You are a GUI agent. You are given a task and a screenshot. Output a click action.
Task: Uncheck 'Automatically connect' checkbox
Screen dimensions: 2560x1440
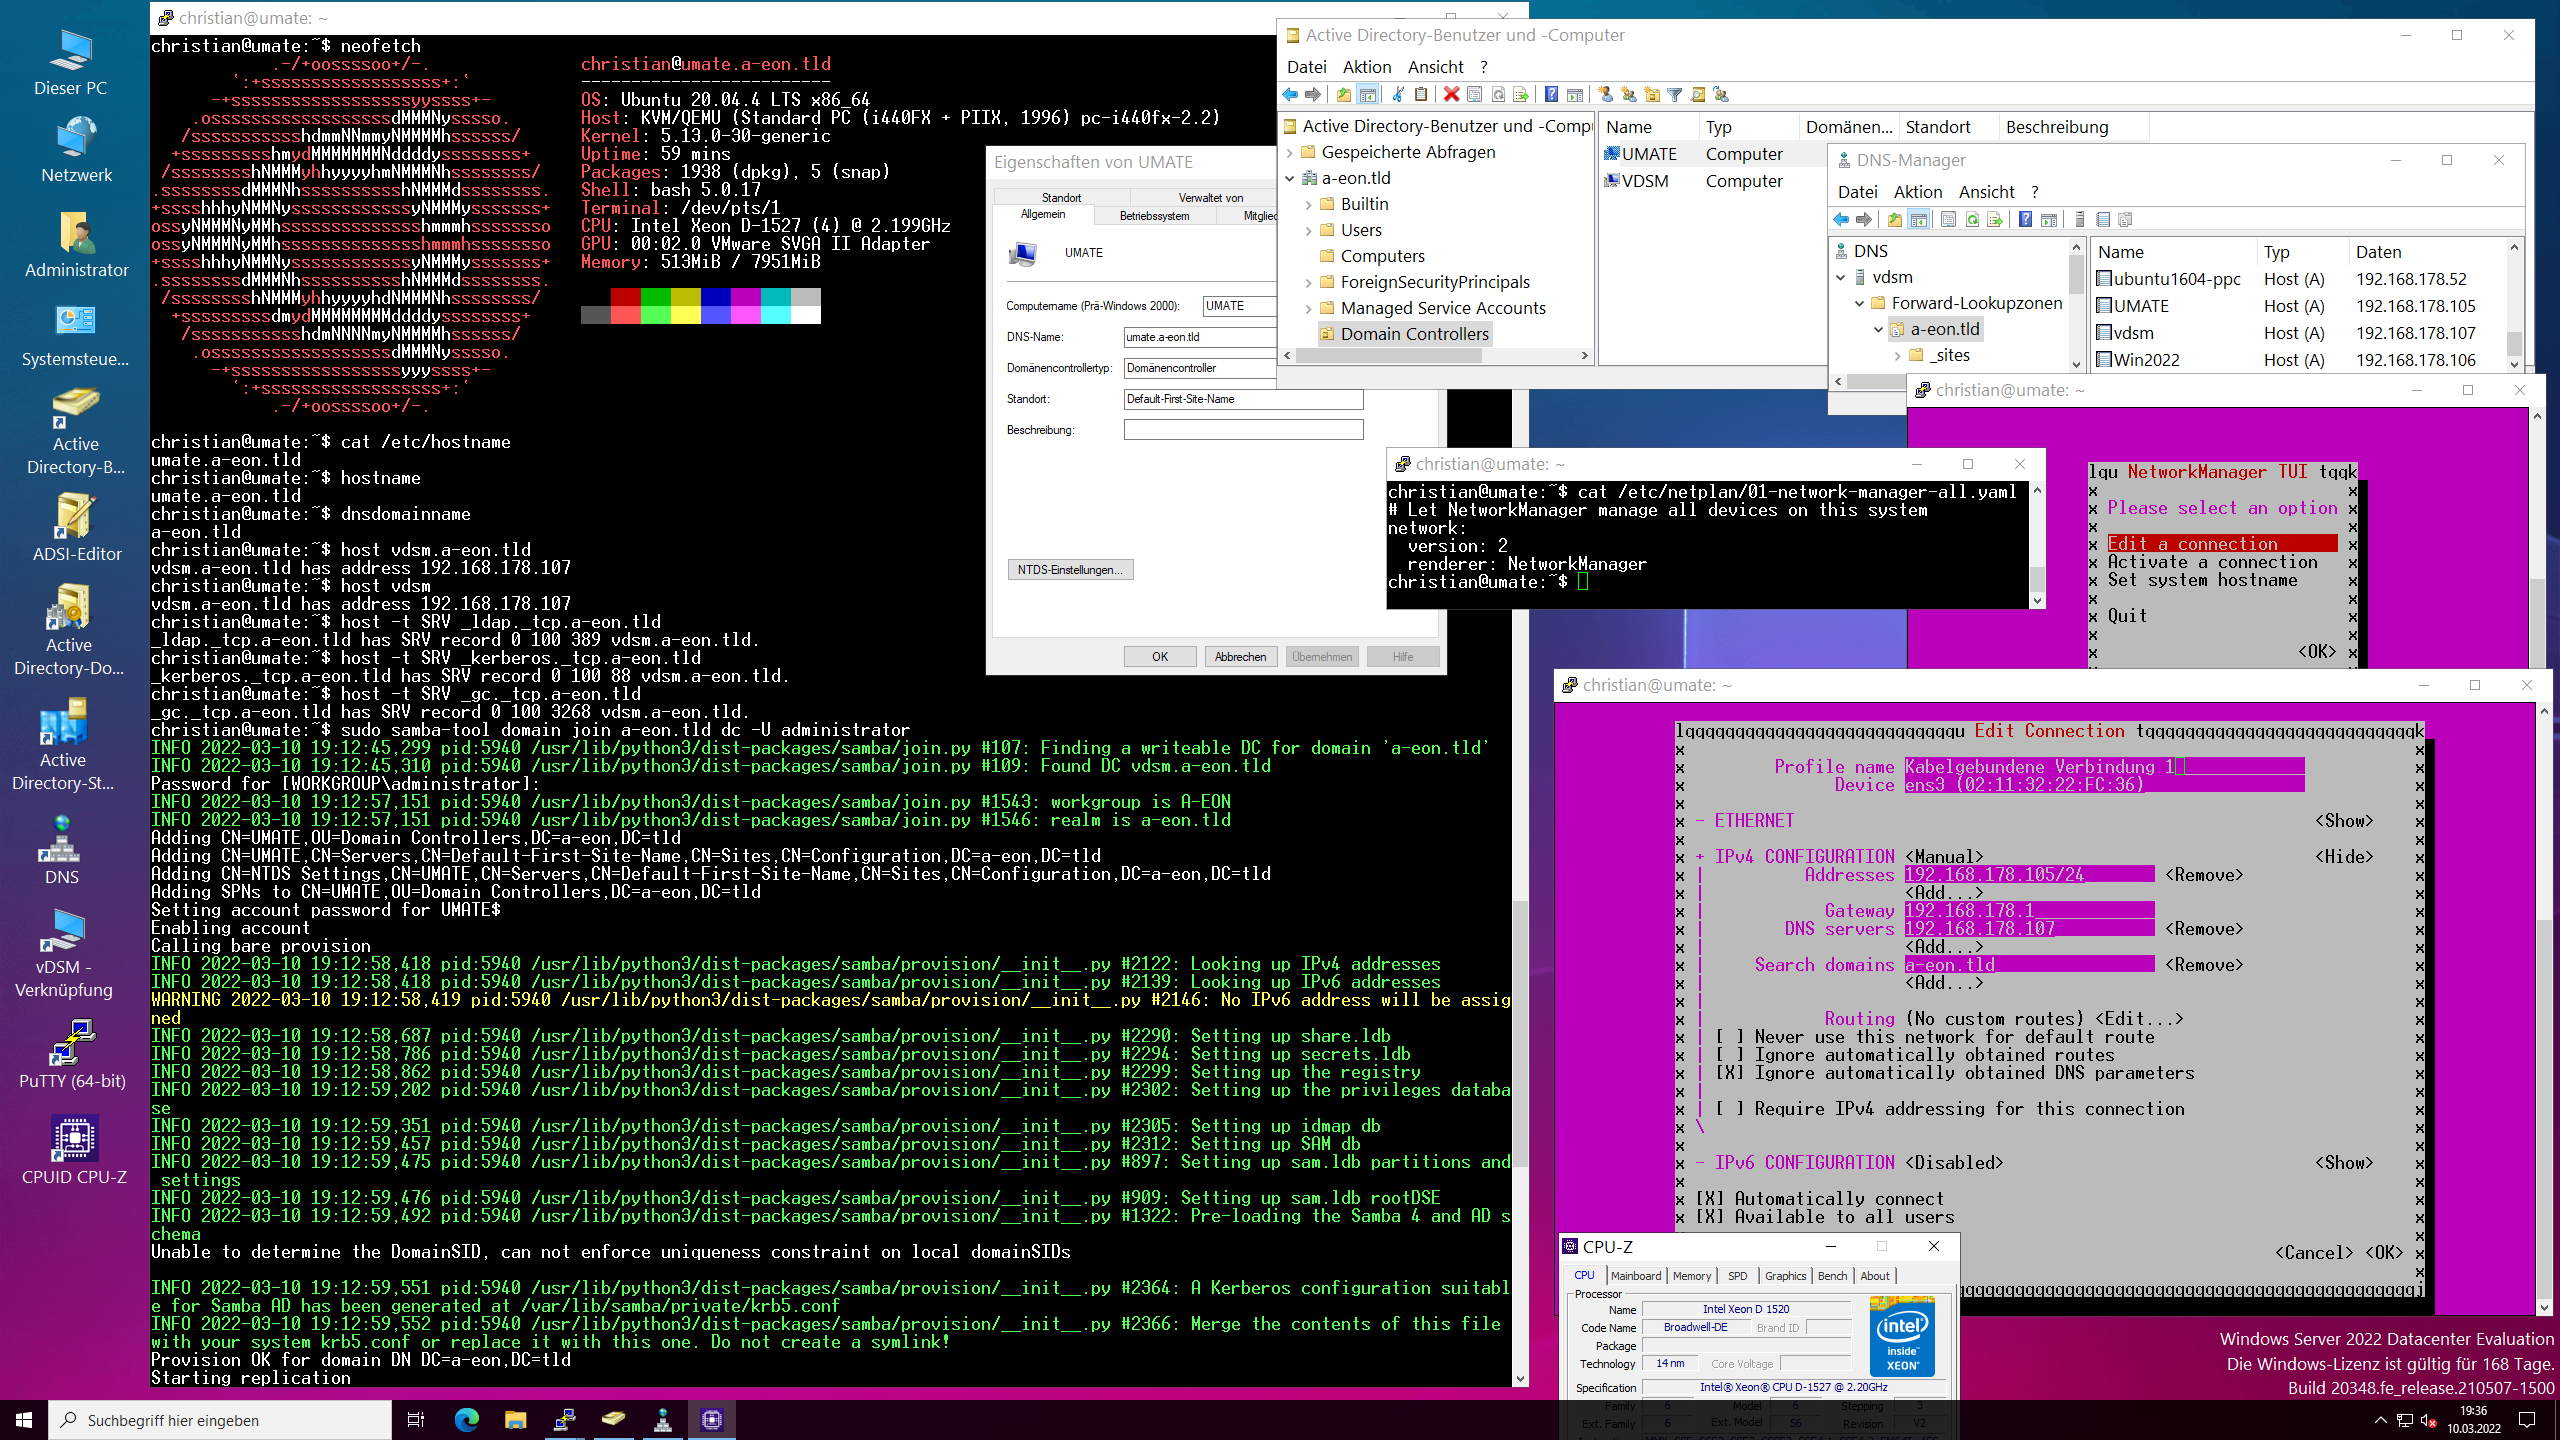click(x=1820, y=1199)
